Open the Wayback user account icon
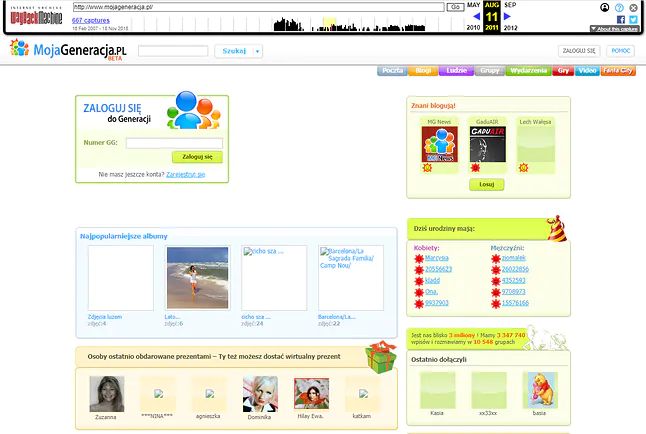This screenshot has height=434, width=646. (604, 7)
